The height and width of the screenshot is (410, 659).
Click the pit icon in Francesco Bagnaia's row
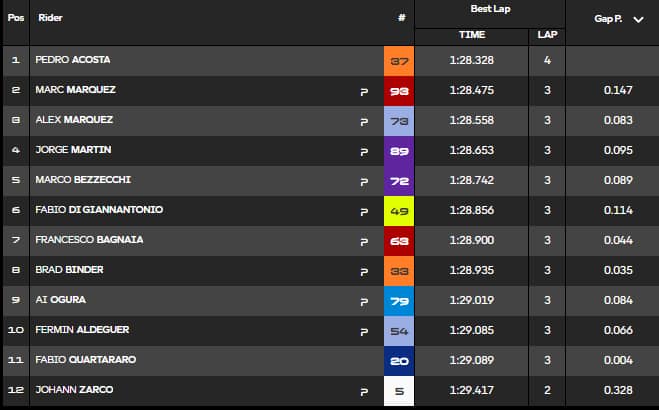click(364, 242)
